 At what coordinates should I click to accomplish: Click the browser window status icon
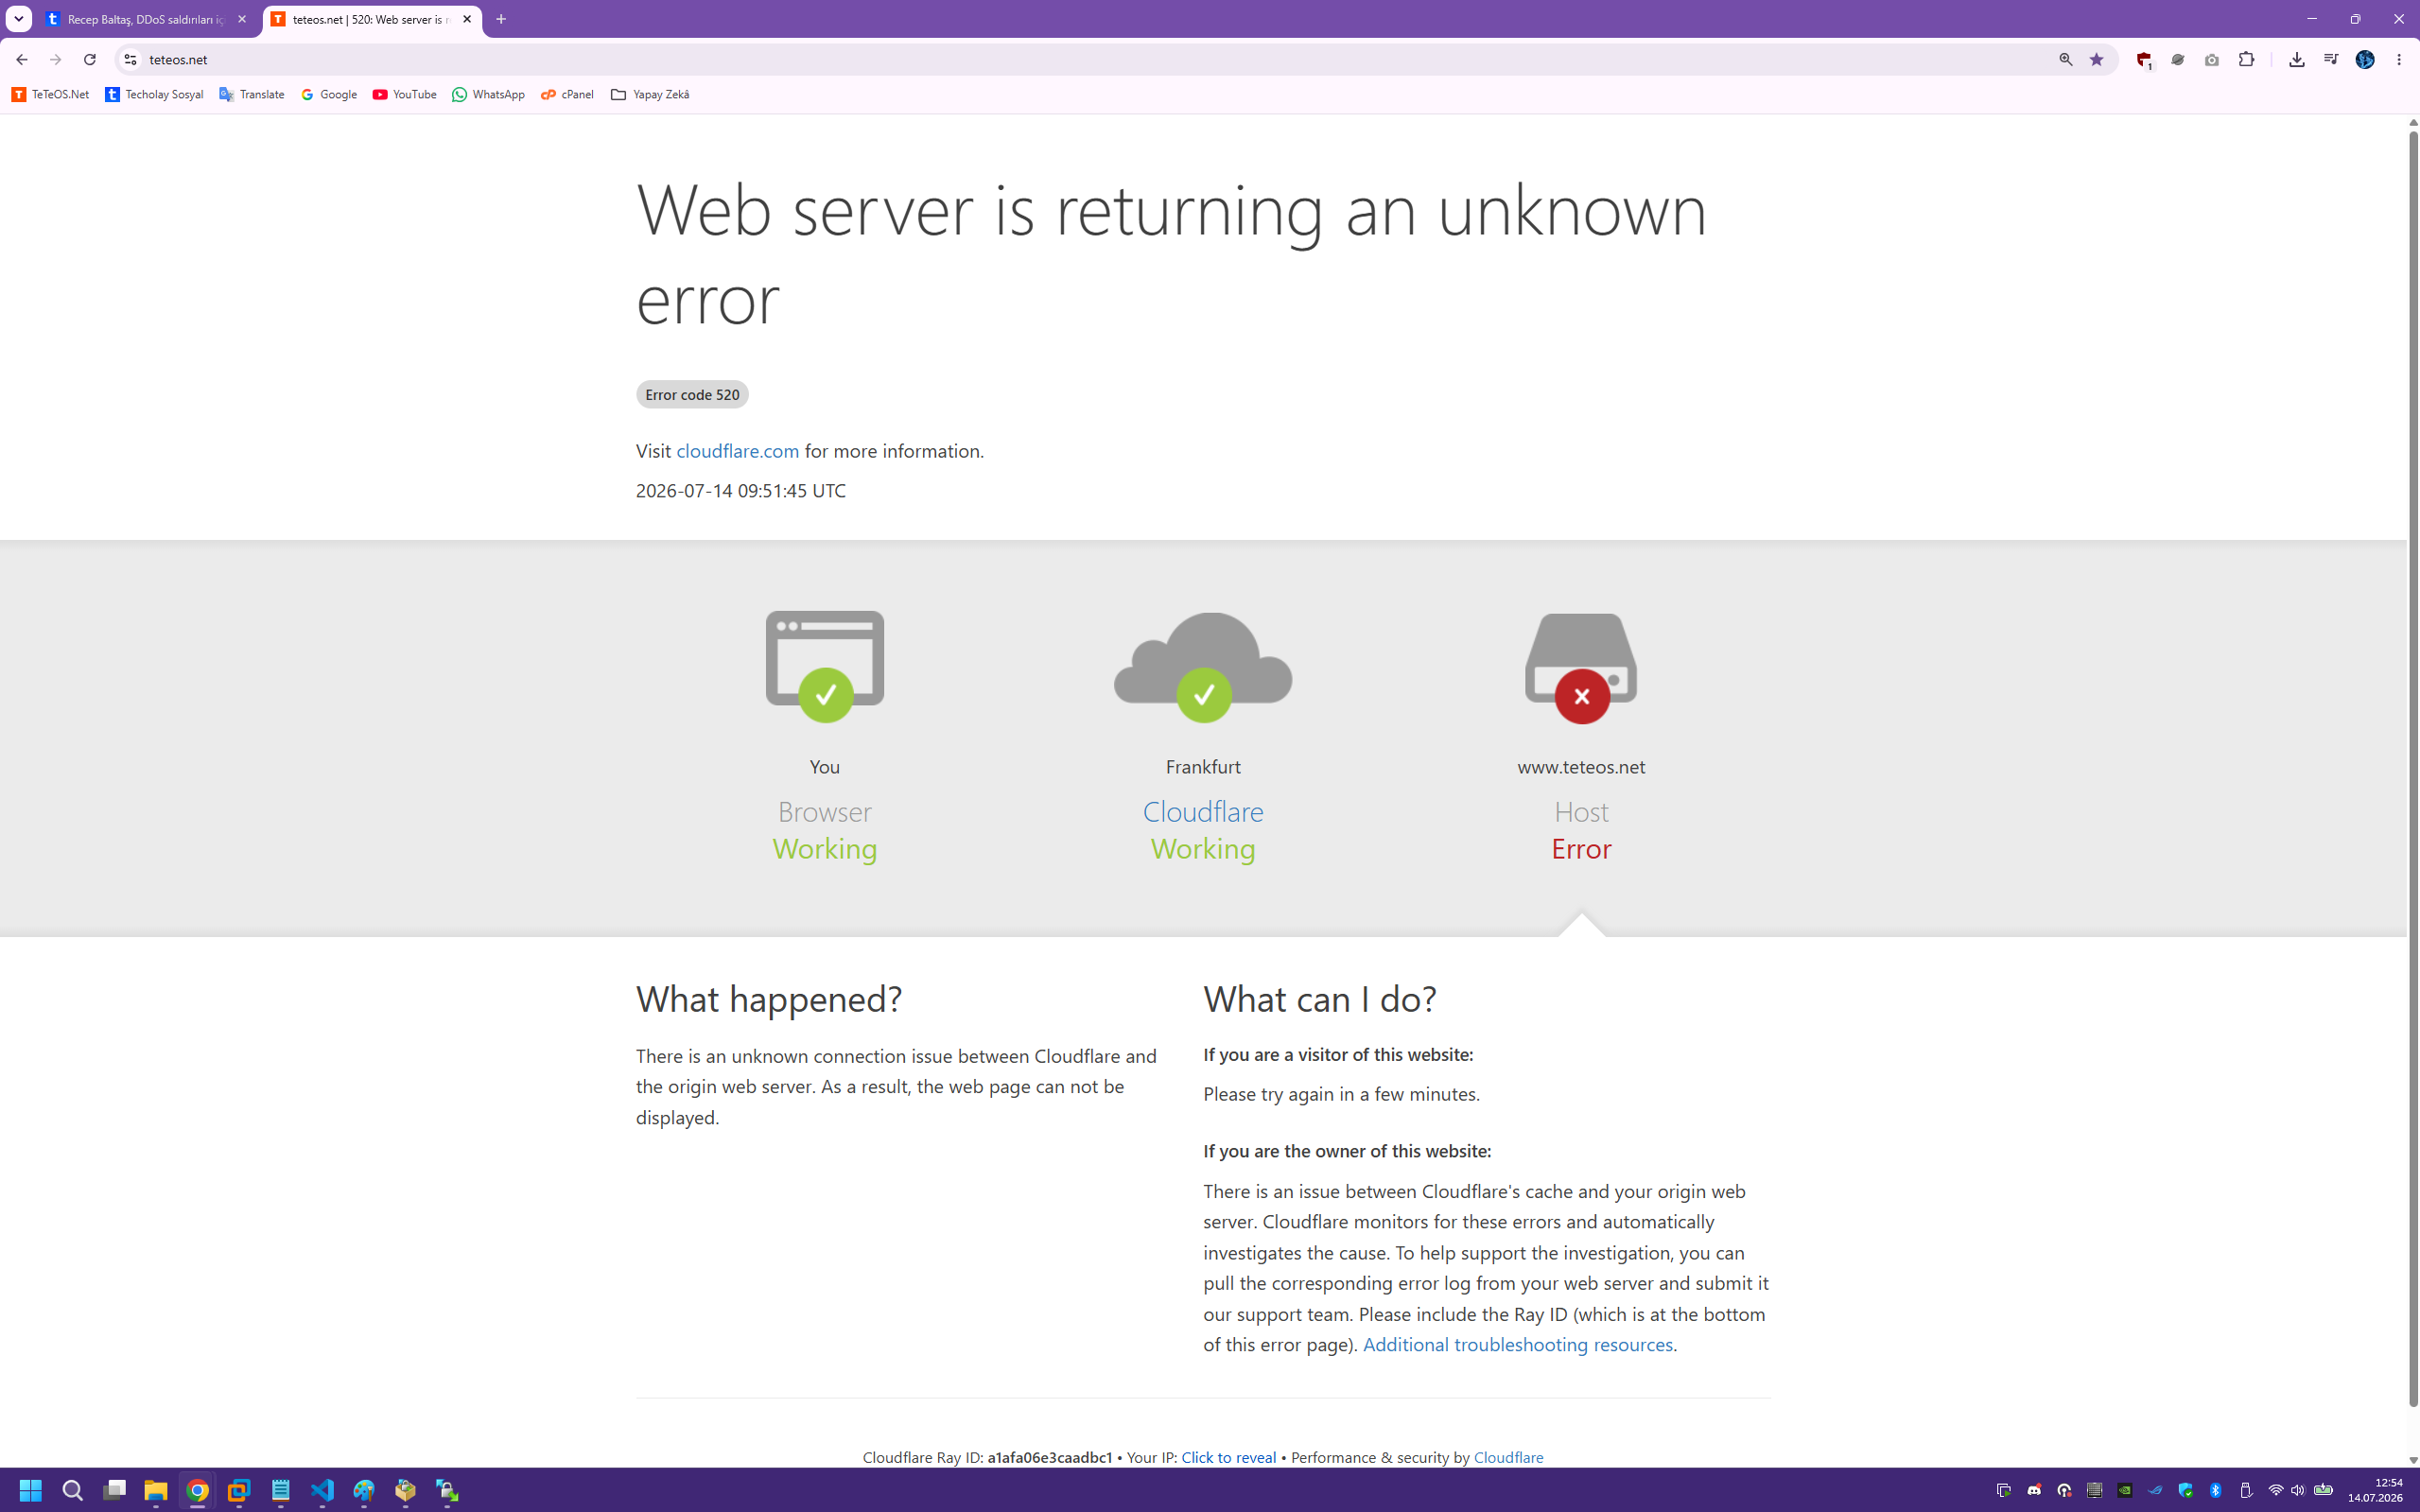pyautogui.click(x=825, y=666)
